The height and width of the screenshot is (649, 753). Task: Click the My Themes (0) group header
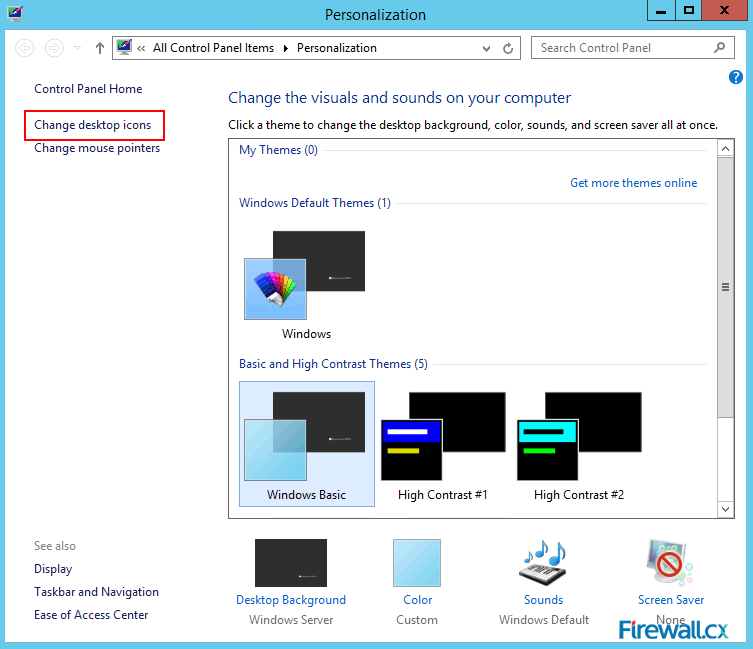[278, 150]
